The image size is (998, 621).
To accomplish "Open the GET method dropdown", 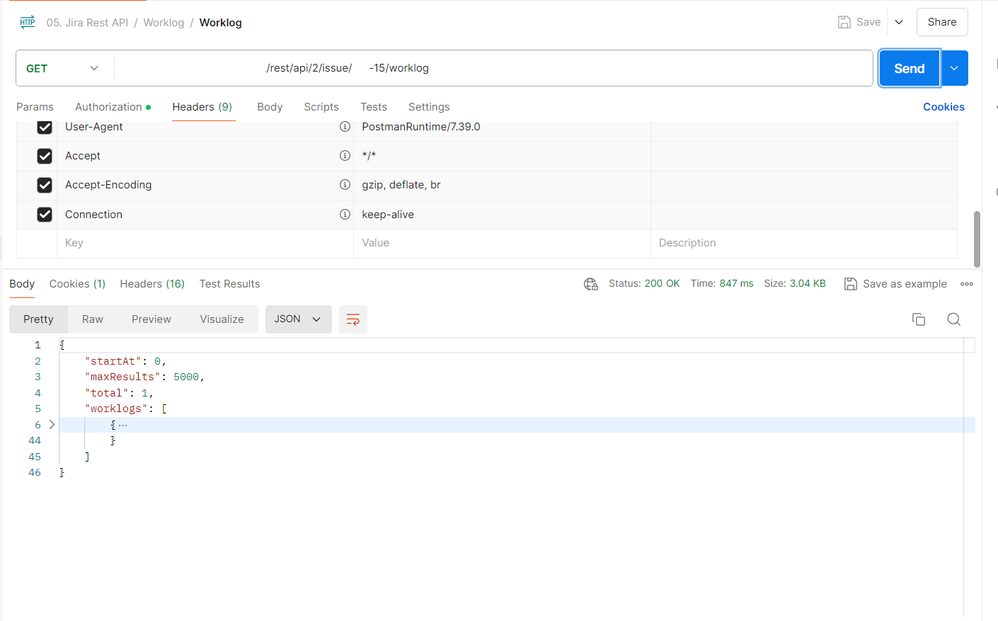I will (63, 67).
